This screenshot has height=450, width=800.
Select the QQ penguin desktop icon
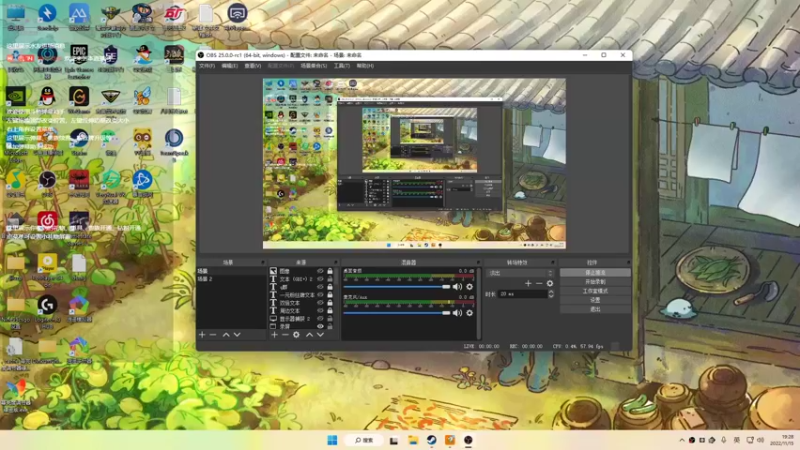point(47,98)
